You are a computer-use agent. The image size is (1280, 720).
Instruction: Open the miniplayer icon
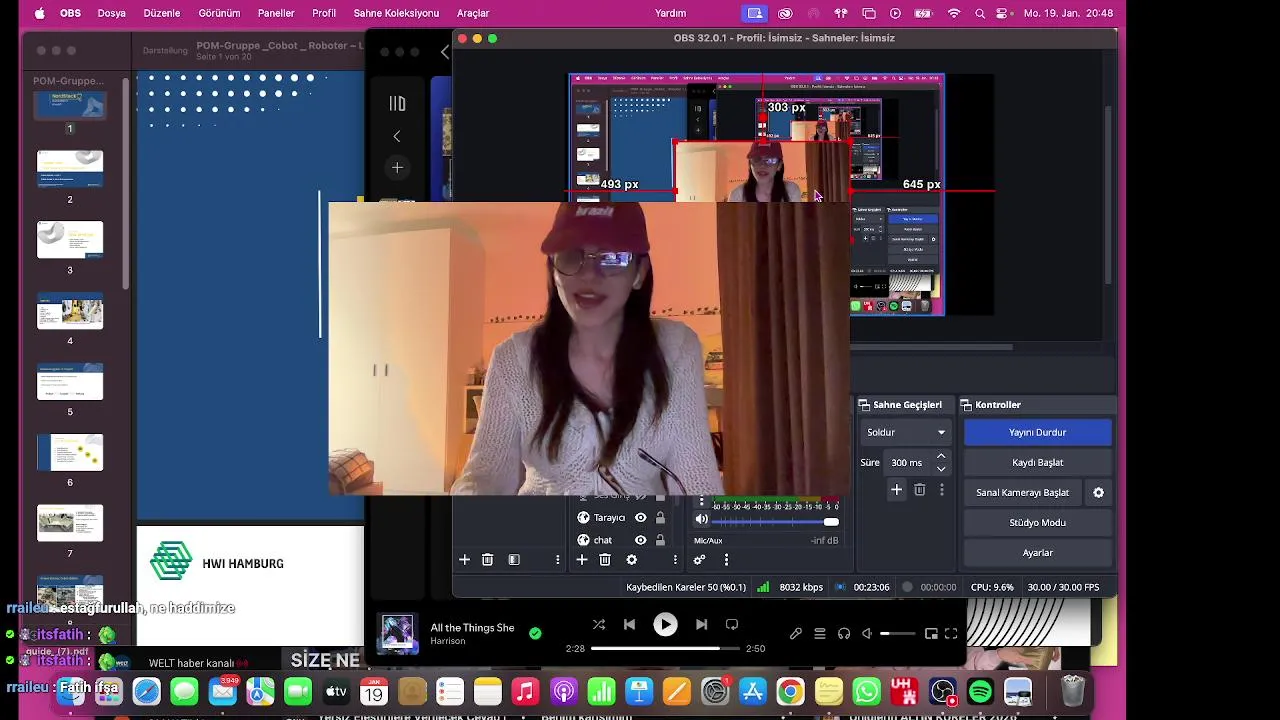[x=931, y=633]
